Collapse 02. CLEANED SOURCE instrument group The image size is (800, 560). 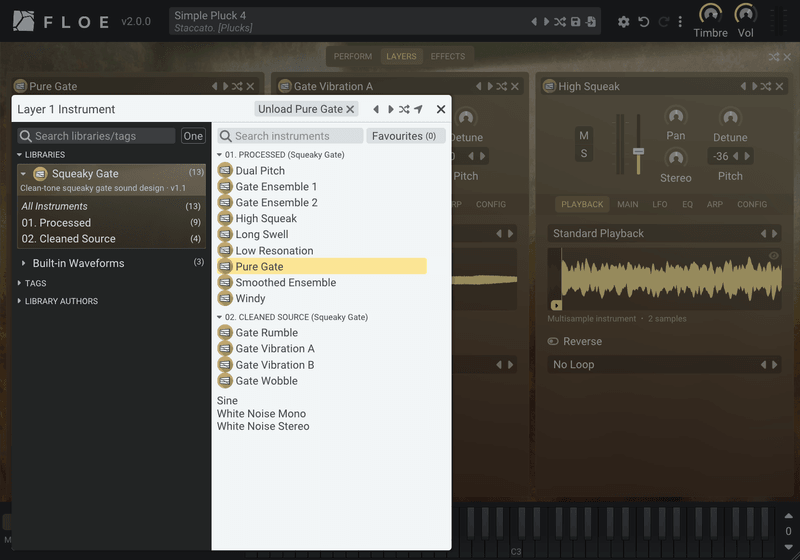292,317
